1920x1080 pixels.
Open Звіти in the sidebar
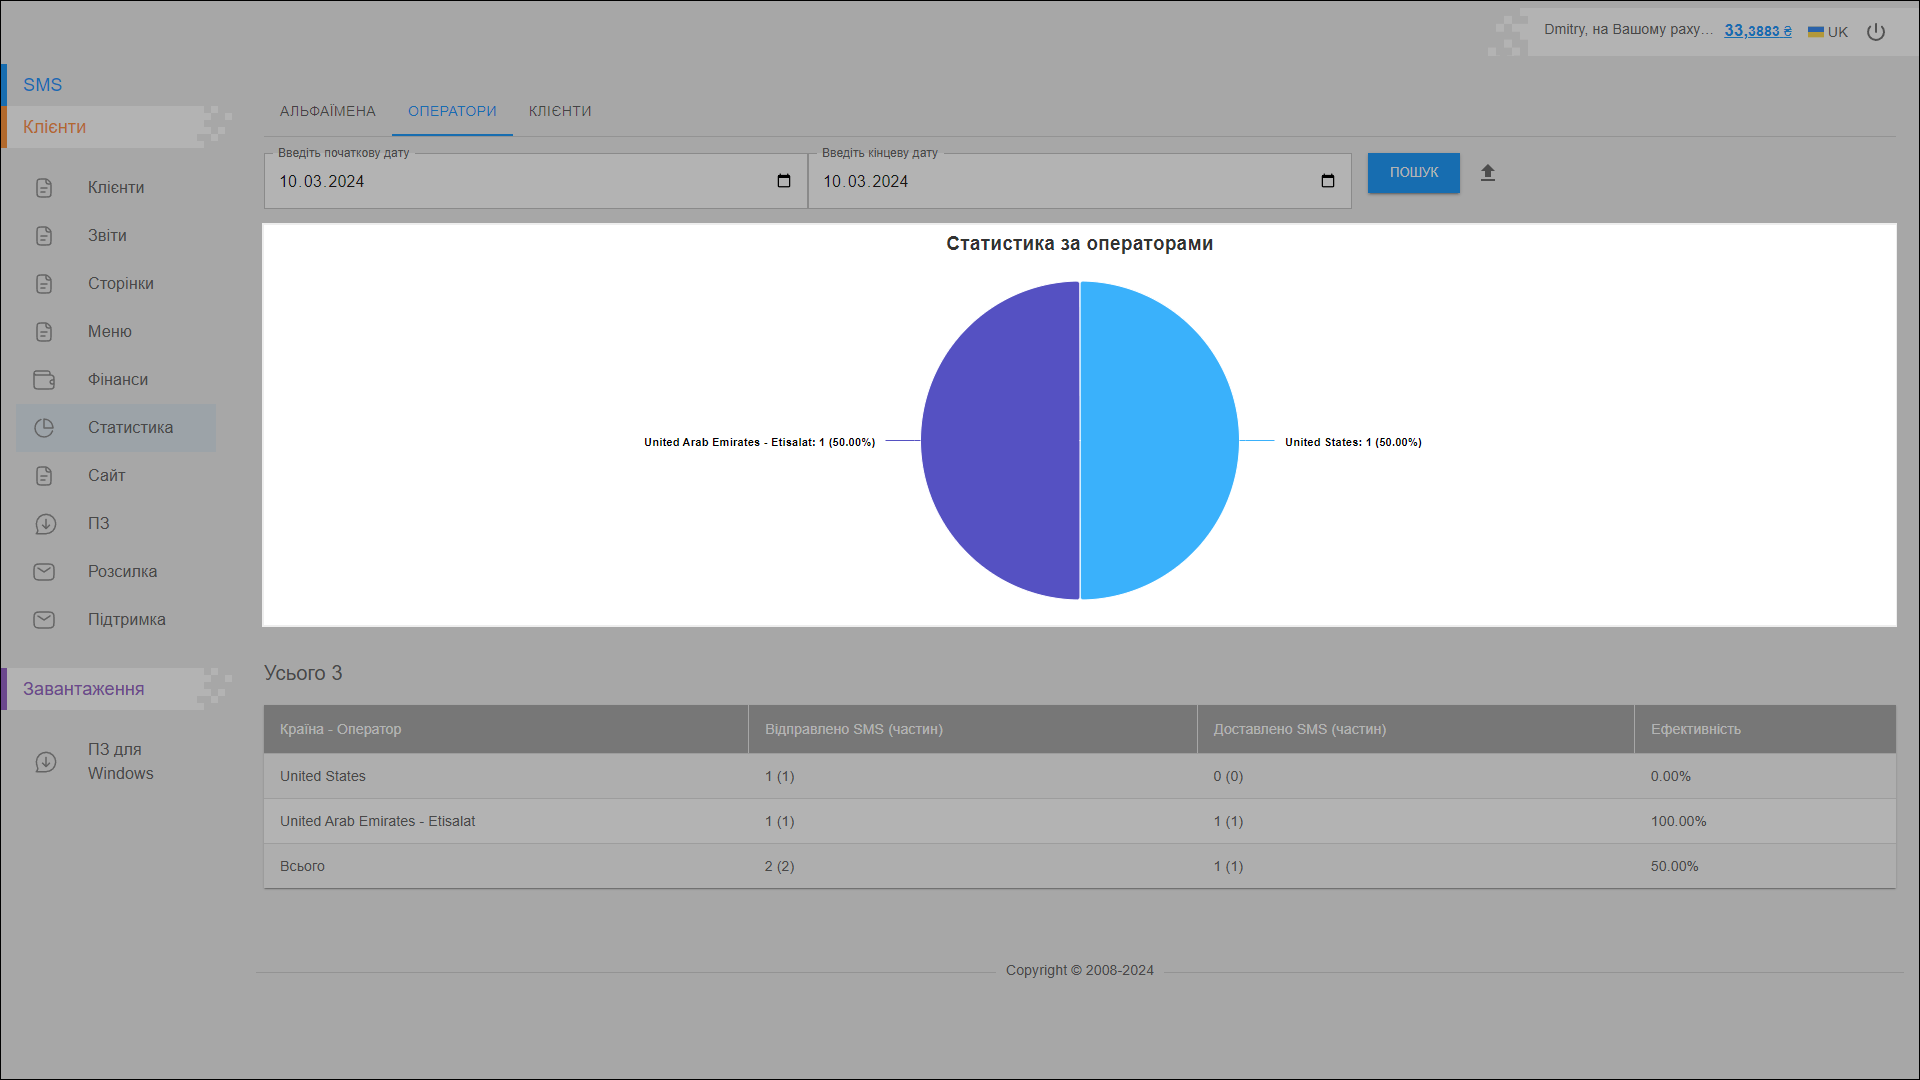tap(107, 236)
